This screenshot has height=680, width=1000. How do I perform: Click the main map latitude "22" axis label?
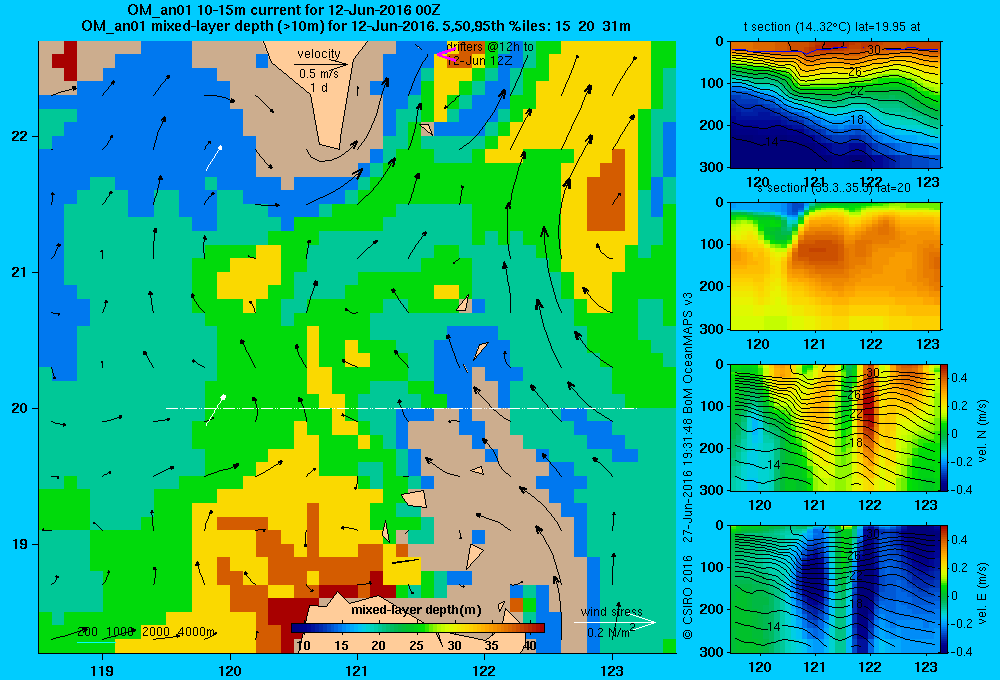point(20,136)
